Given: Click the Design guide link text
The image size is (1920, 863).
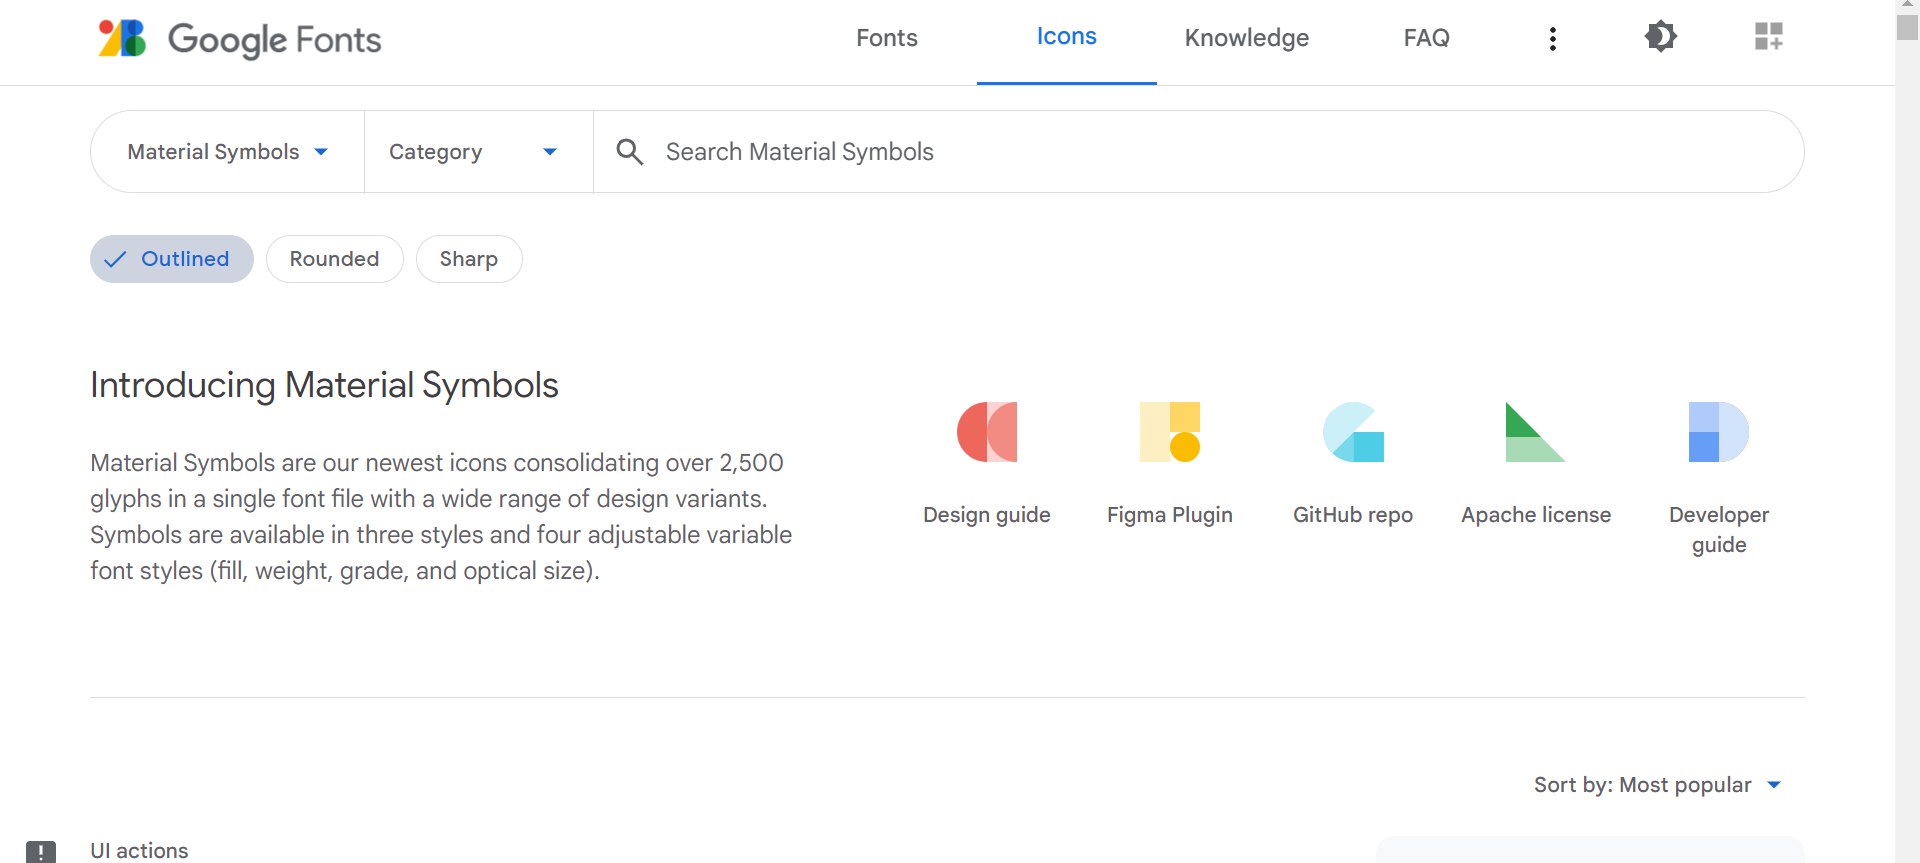Looking at the screenshot, I should [x=987, y=515].
